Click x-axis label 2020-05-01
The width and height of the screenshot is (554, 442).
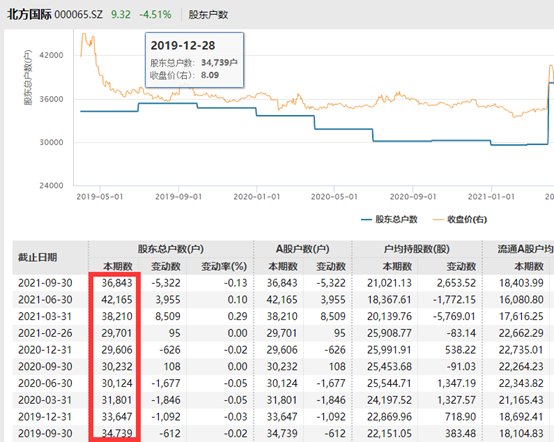pos(334,196)
